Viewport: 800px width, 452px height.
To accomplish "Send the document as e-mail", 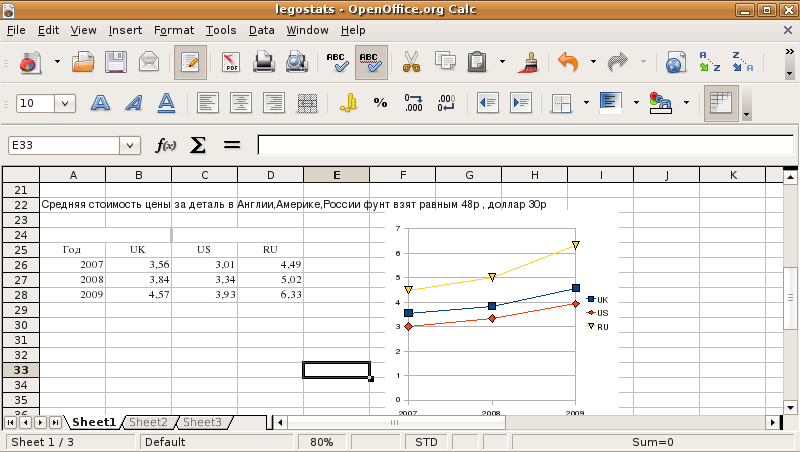I will tap(148, 62).
